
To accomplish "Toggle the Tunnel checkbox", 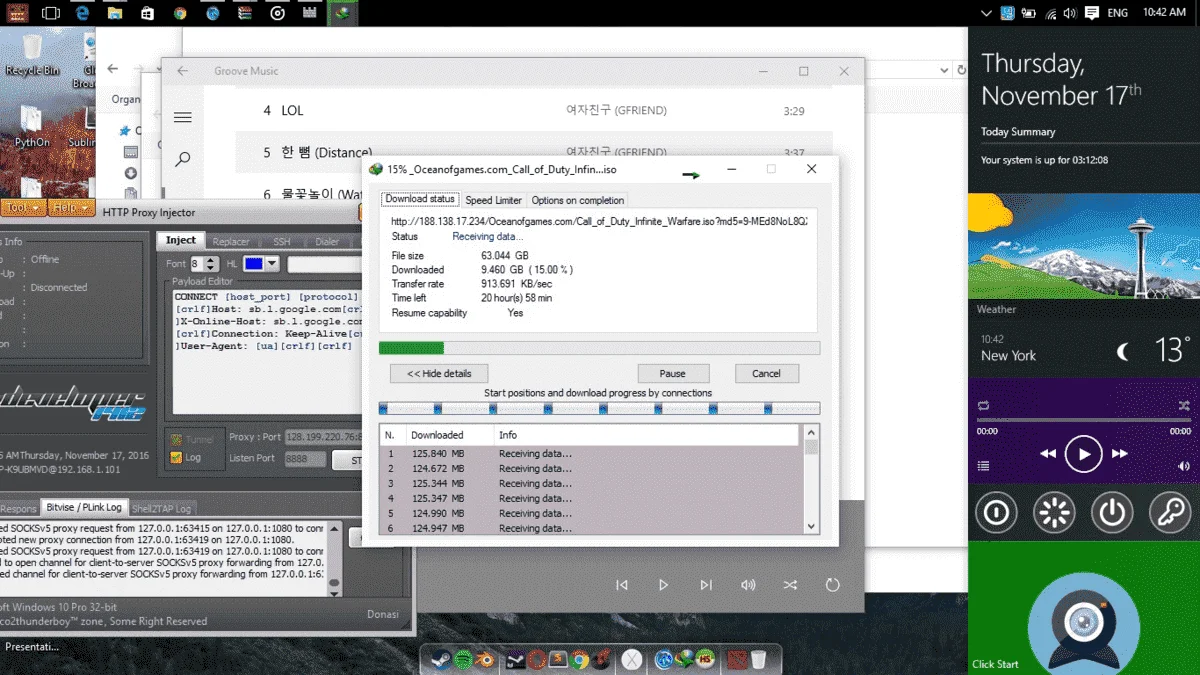I will 177,439.
